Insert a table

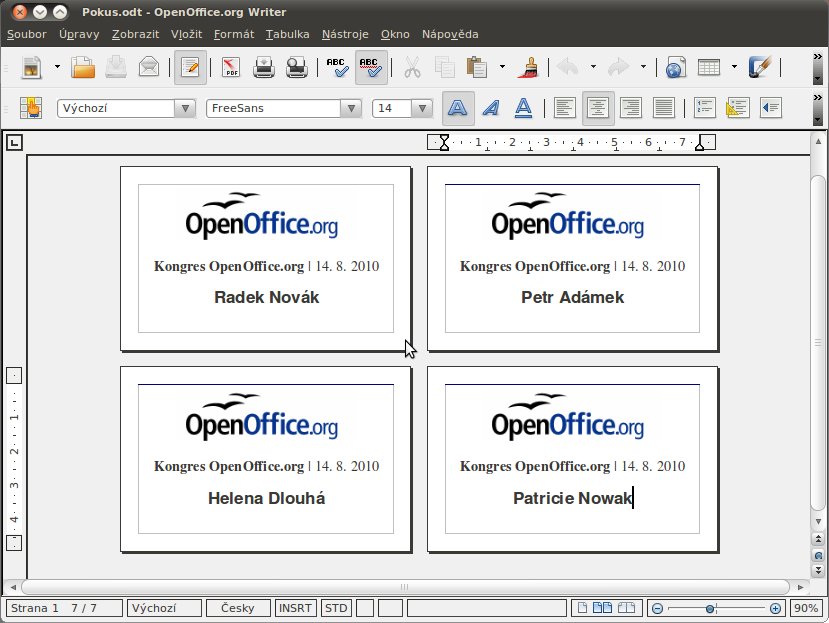point(708,68)
